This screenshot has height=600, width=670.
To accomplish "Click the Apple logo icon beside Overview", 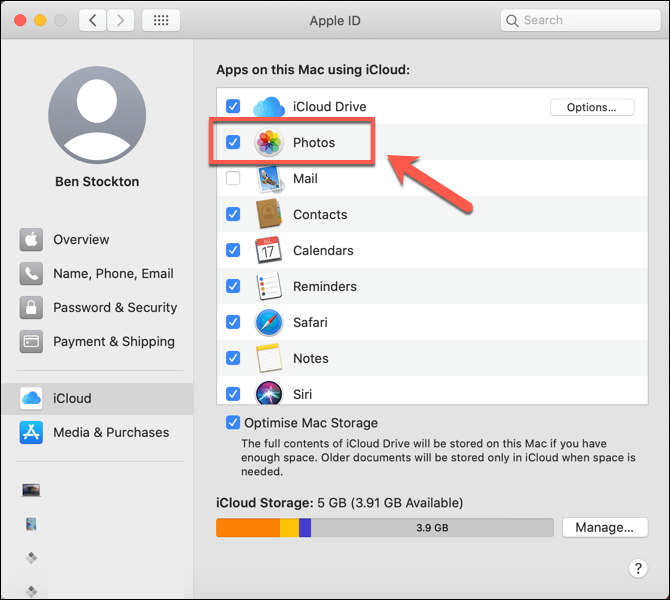I will (x=31, y=239).
